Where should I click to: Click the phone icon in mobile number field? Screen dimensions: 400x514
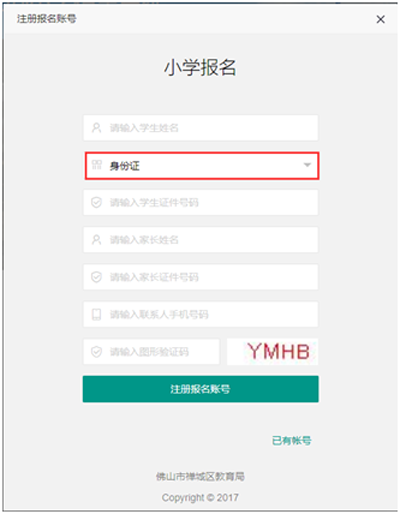click(x=97, y=314)
